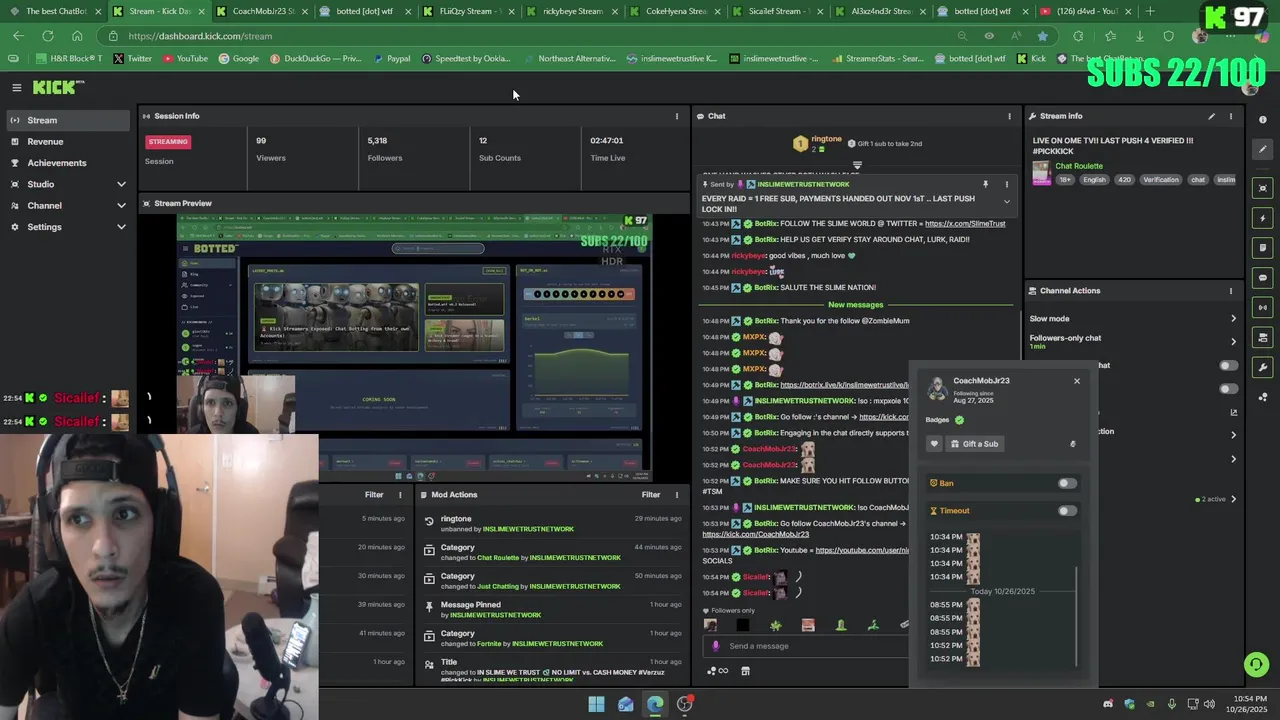Open Windows Start menu

pos(596,704)
